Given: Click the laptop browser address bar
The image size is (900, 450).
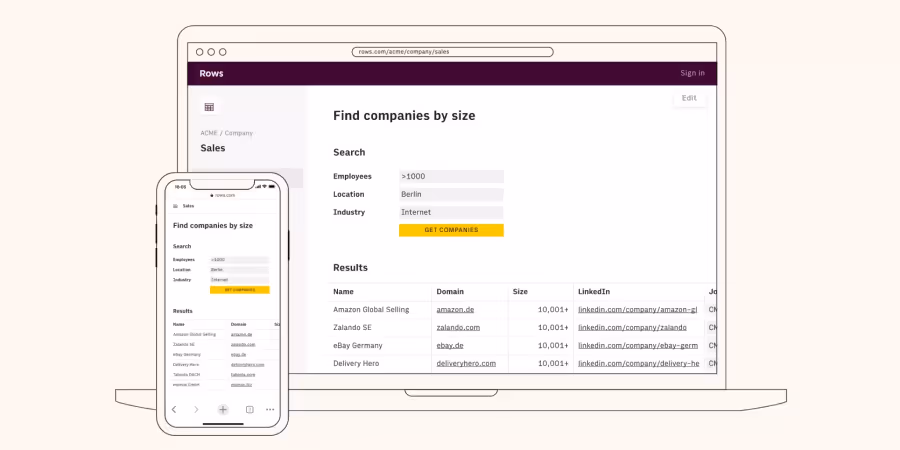Looking at the screenshot, I should click(452, 52).
